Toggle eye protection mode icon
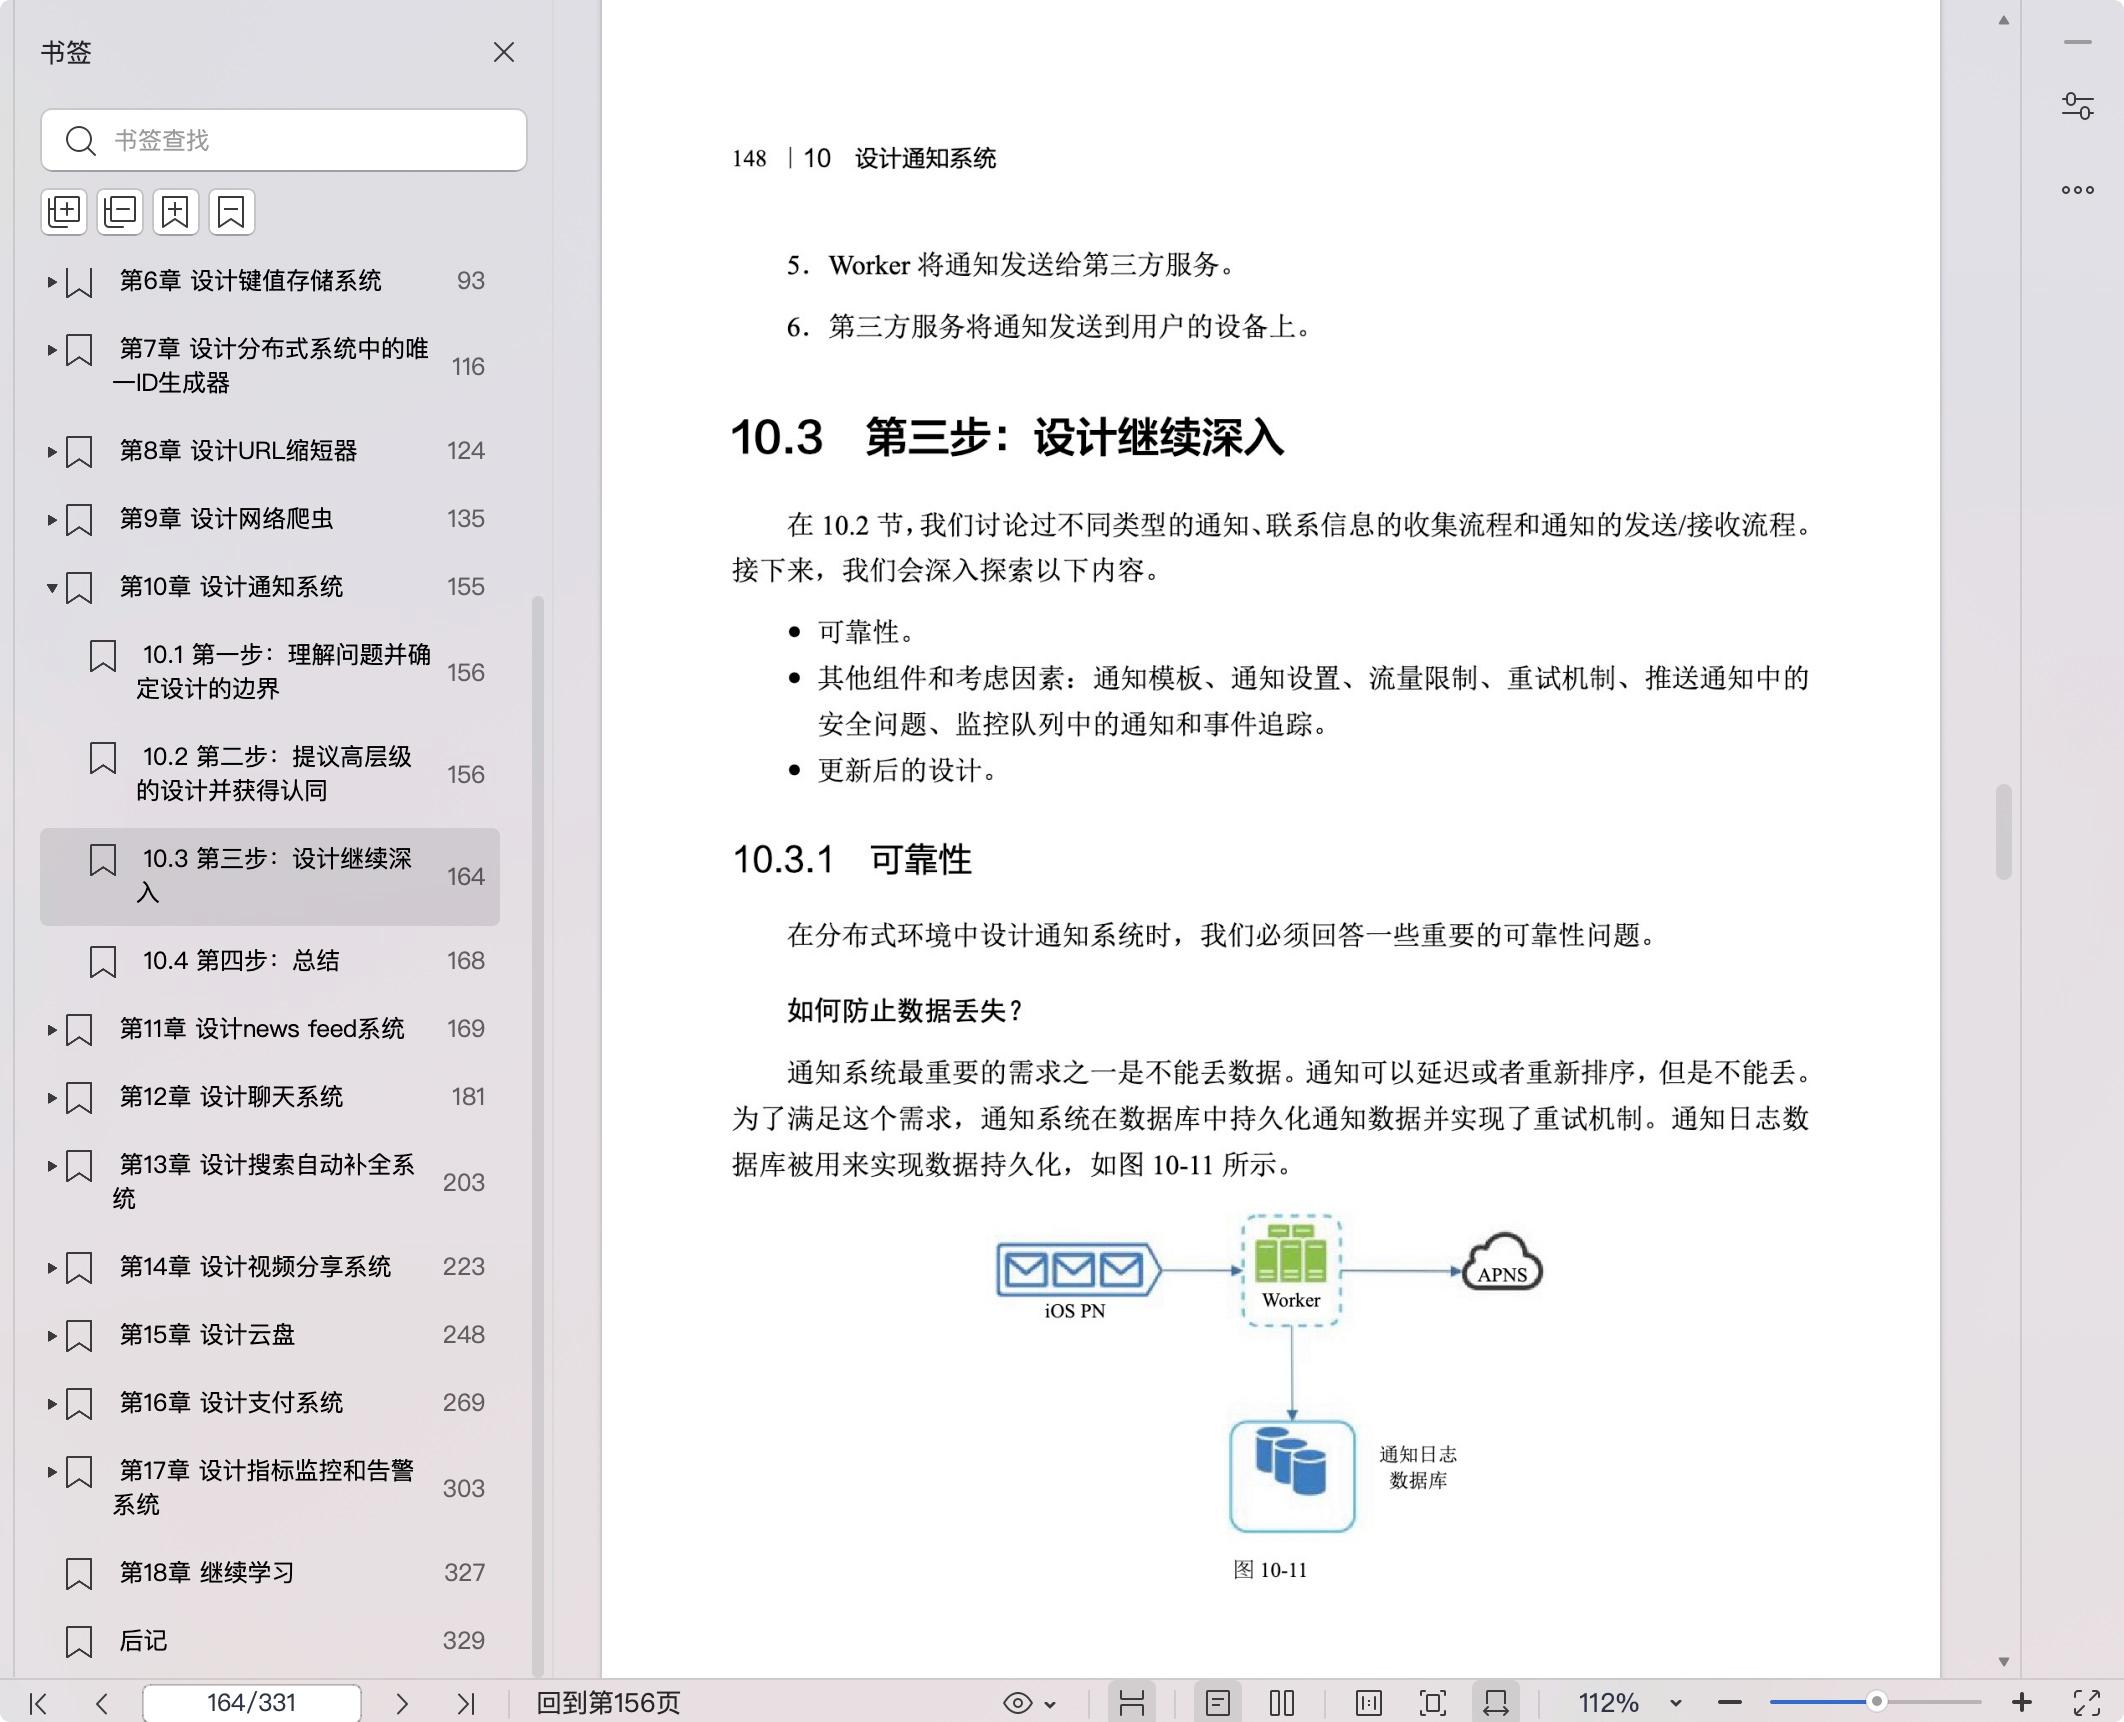The image size is (2124, 1722). 1017,1703
